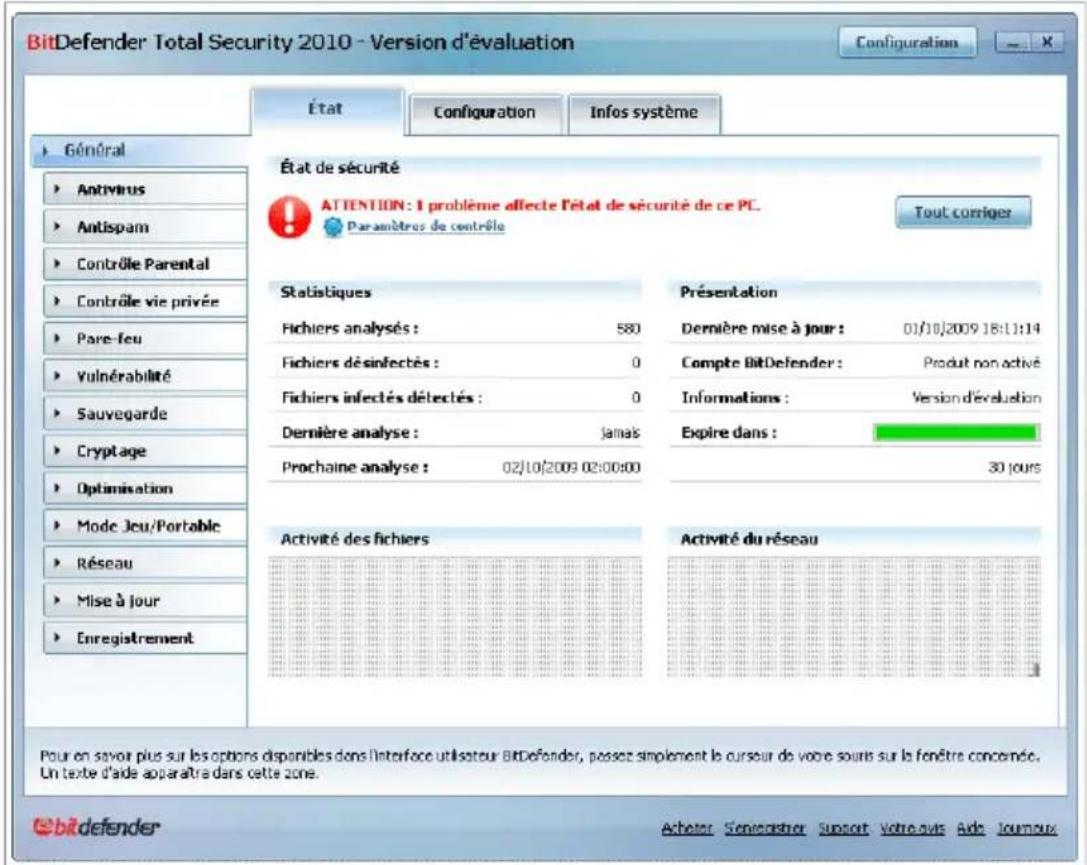Click the Dernière analyse value jamais
Viewport: 1087px width, 865px height.
[620, 433]
